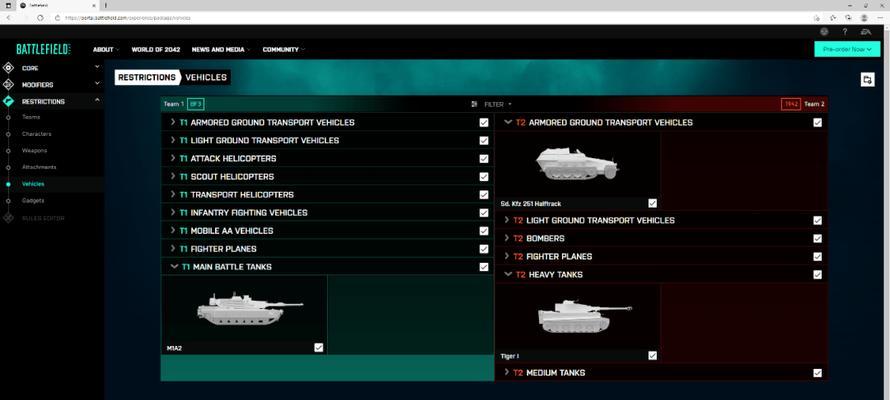Click the EA logo icon in top bar
The image size is (890, 400).
[866, 32]
